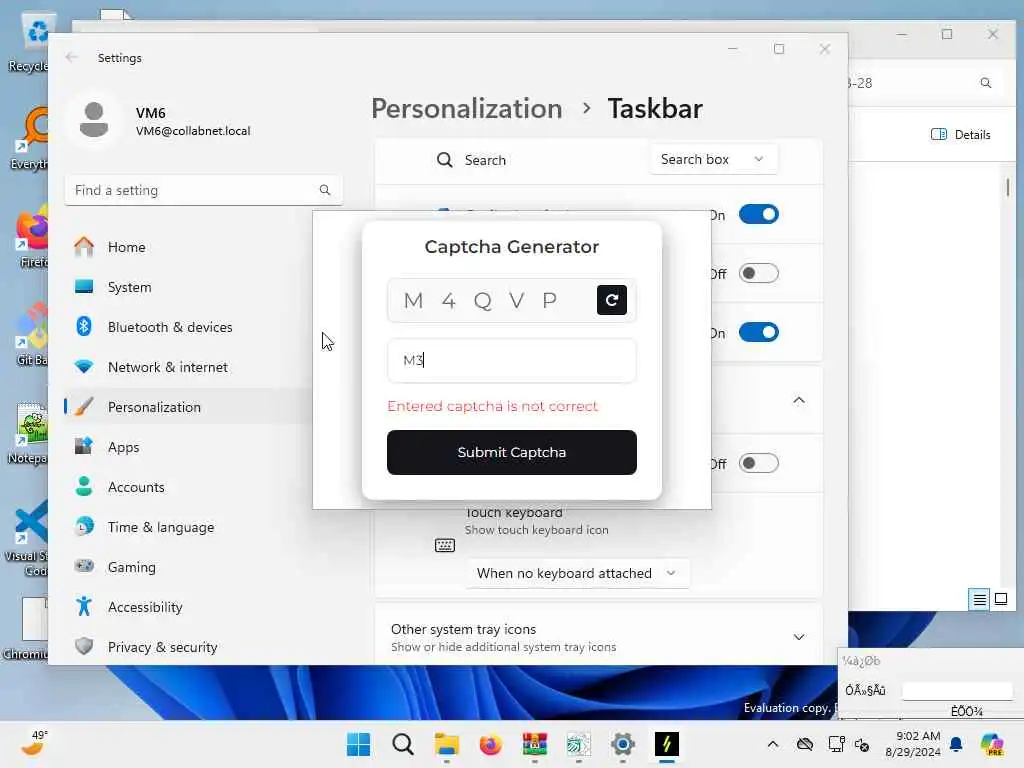Click the cloud sync tray icon

click(805, 744)
